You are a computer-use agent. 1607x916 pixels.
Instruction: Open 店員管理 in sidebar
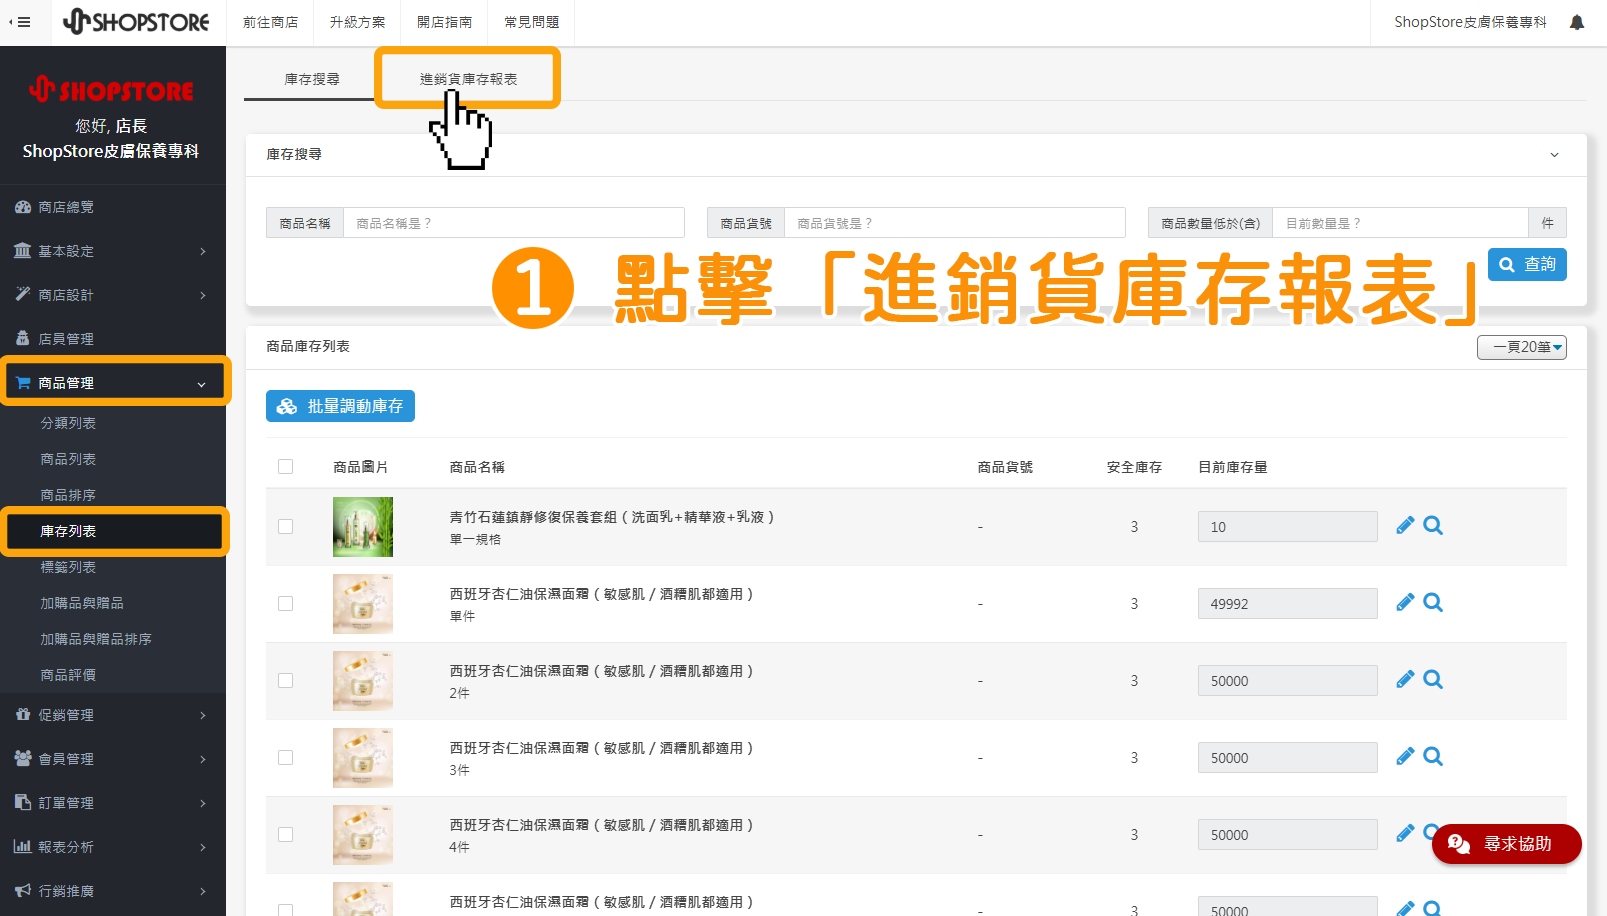pos(113,339)
